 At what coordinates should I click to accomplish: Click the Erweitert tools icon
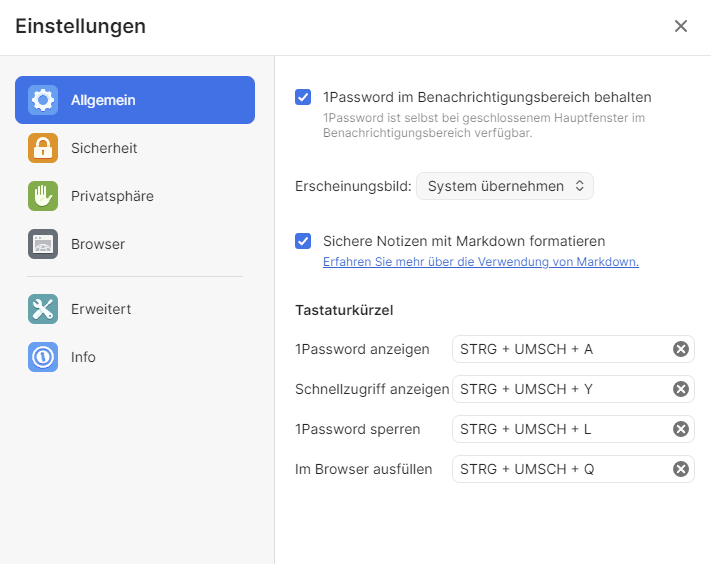pyautogui.click(x=43, y=309)
